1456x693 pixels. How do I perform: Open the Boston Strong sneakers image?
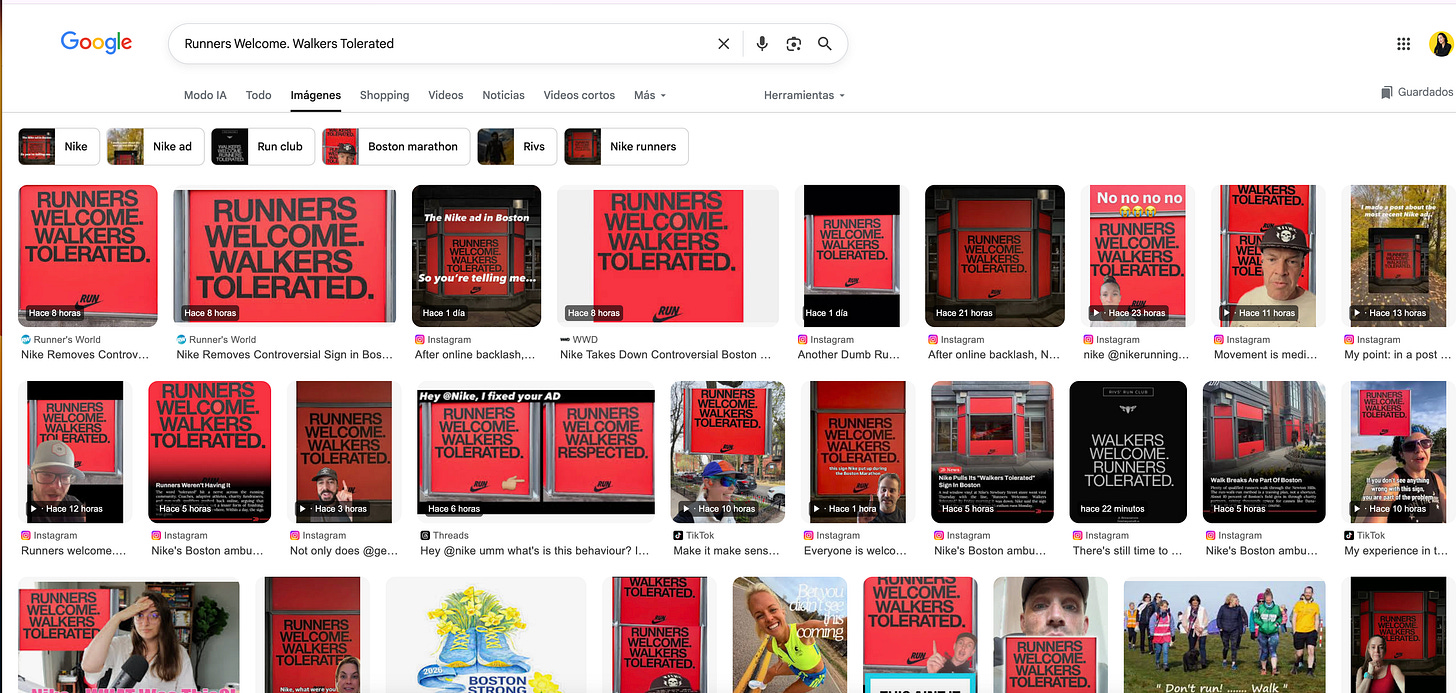click(486, 635)
